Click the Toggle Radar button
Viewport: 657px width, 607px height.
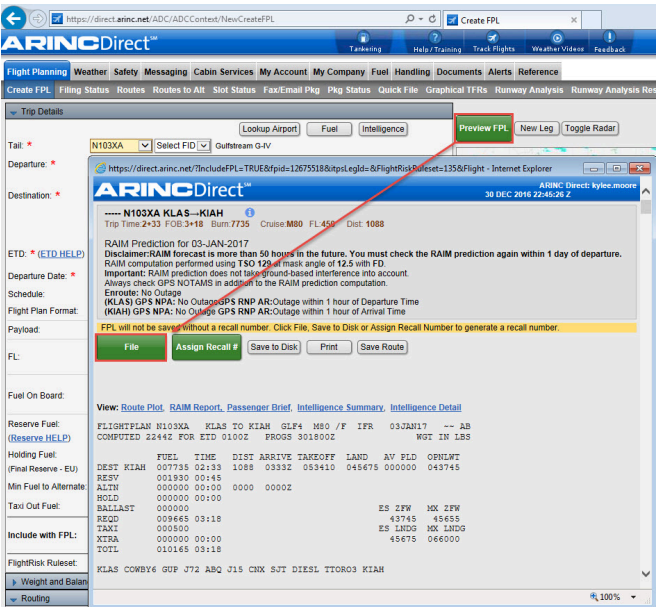[x=590, y=128]
